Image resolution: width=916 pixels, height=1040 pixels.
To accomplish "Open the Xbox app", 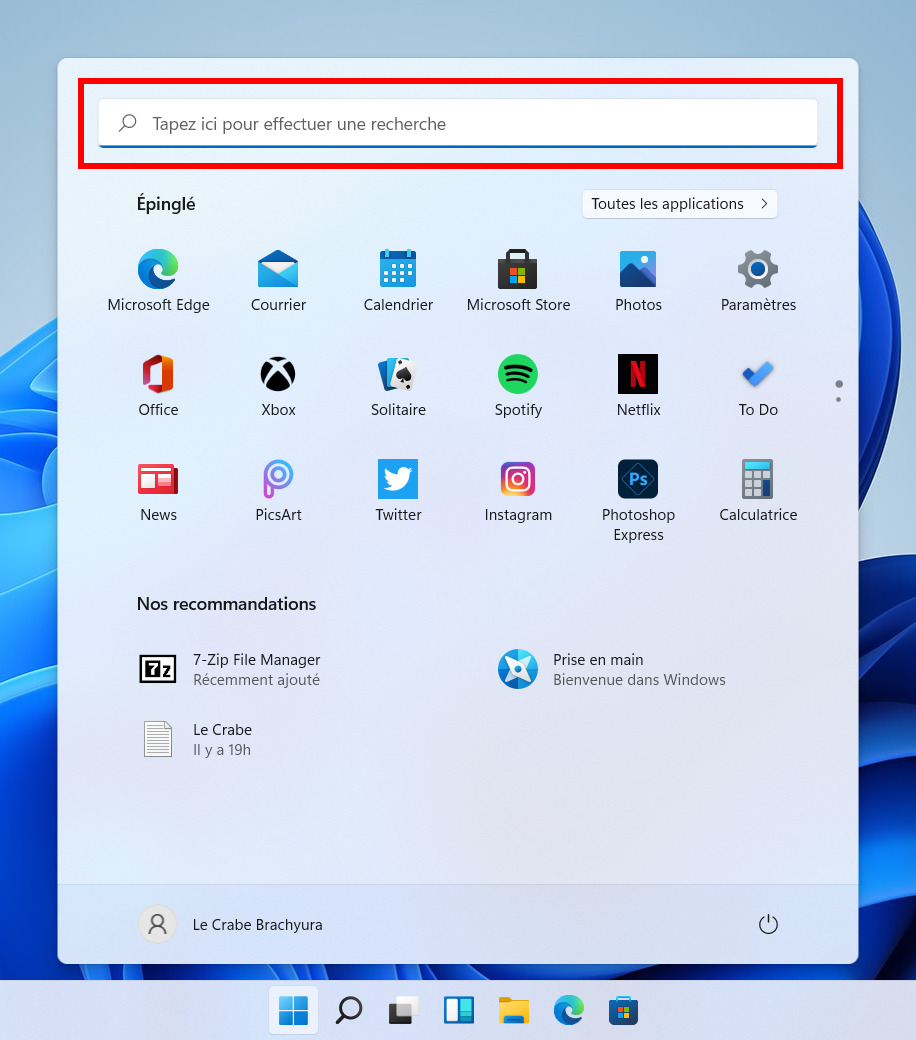I will point(278,385).
